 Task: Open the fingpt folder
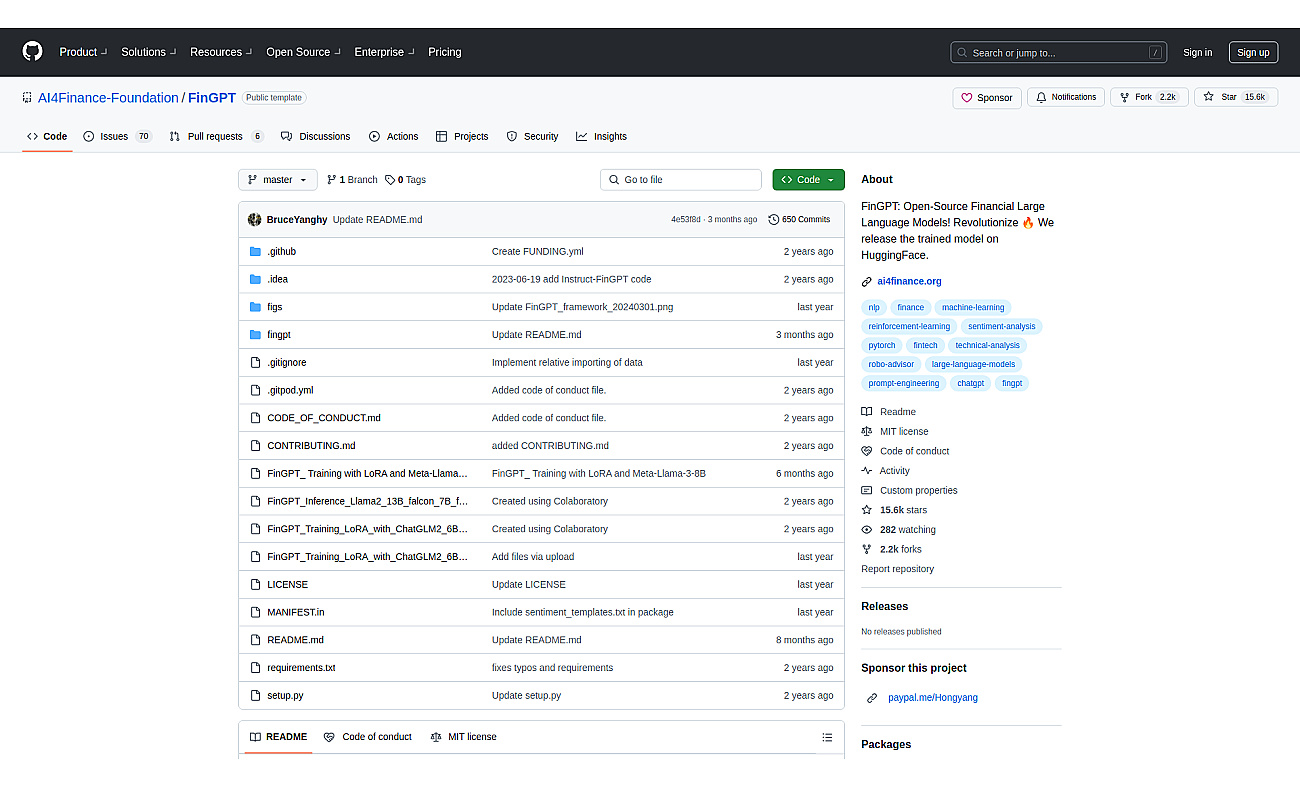pos(279,335)
